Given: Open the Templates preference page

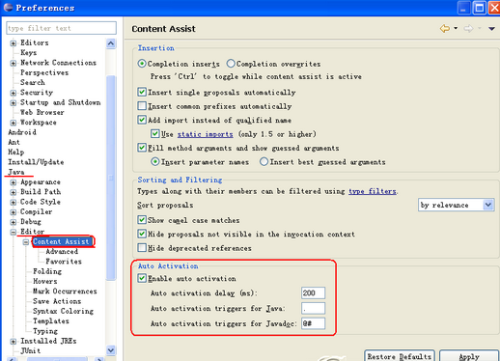Looking at the screenshot, I should [51, 321].
